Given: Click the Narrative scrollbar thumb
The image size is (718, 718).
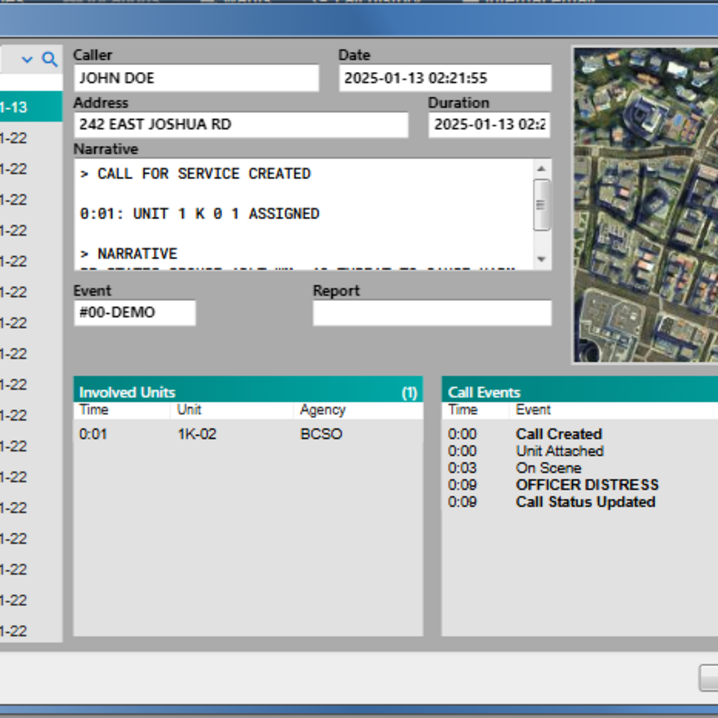Looking at the screenshot, I should (541, 204).
